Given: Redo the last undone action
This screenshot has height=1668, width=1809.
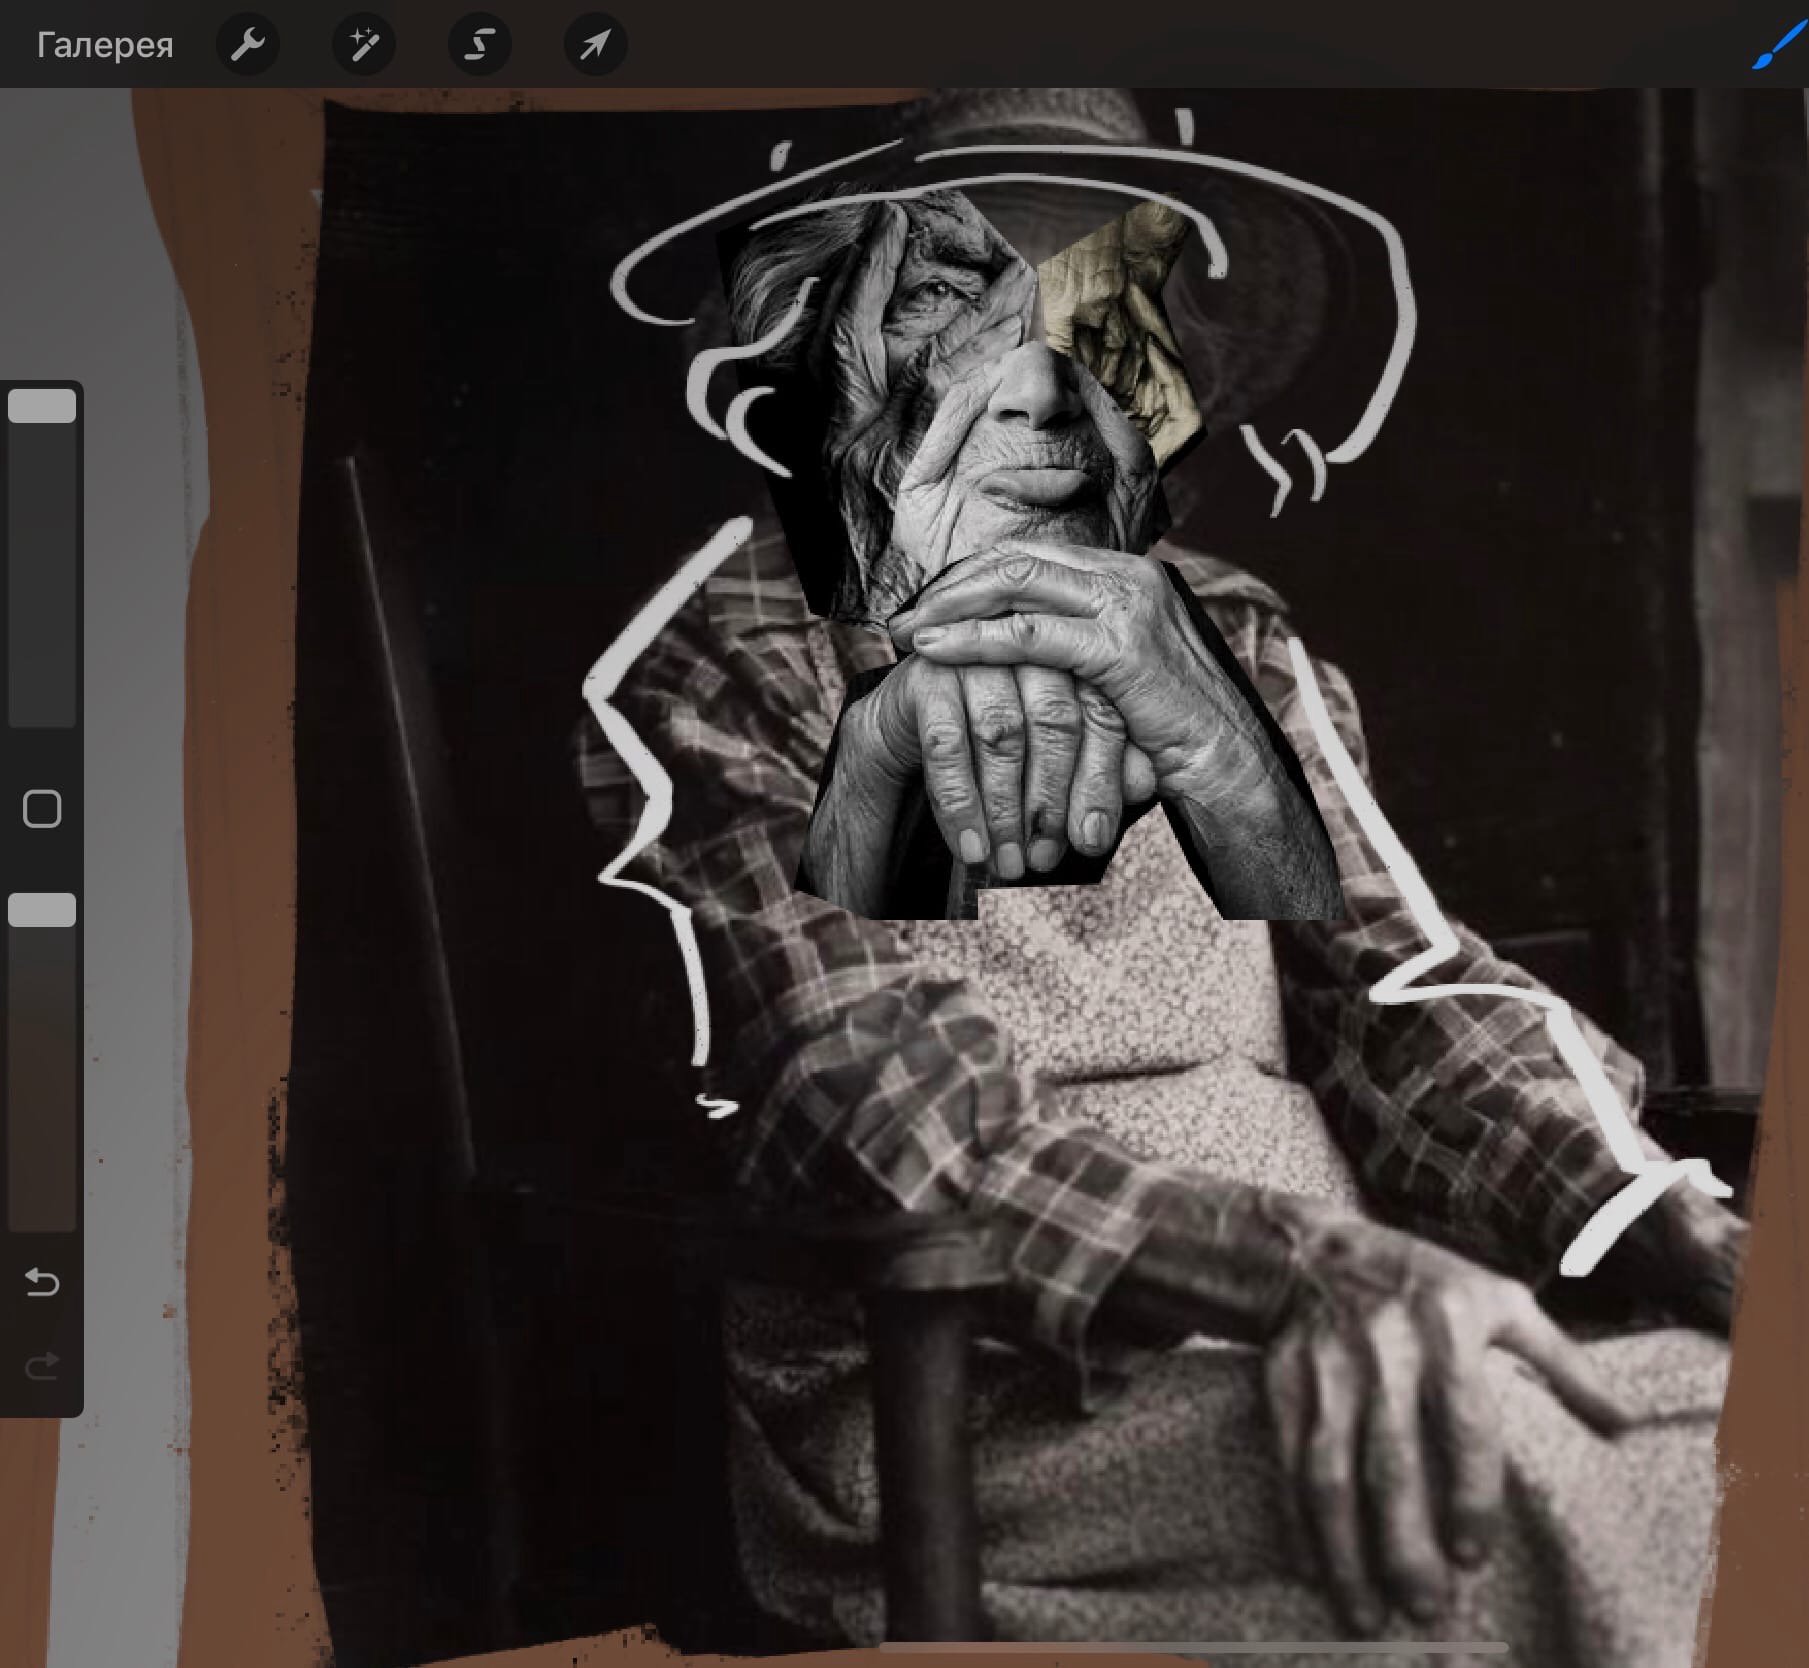Looking at the screenshot, I should click(42, 1366).
